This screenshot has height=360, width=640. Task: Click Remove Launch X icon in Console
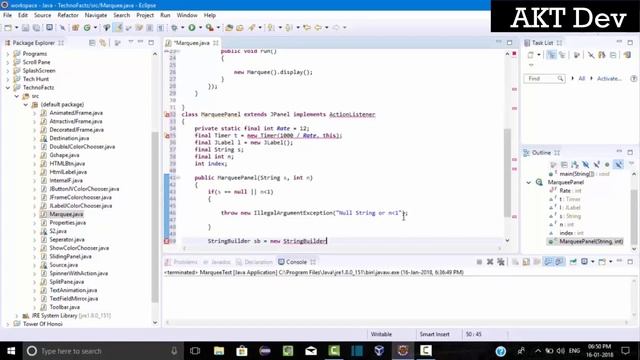pyautogui.click(x=490, y=262)
